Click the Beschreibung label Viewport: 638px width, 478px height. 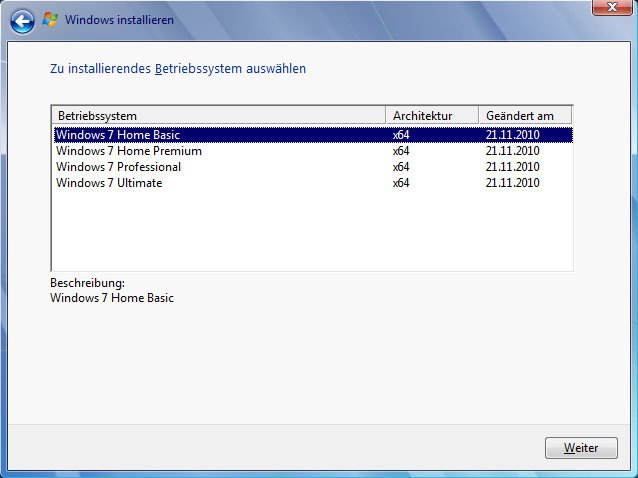(87, 283)
